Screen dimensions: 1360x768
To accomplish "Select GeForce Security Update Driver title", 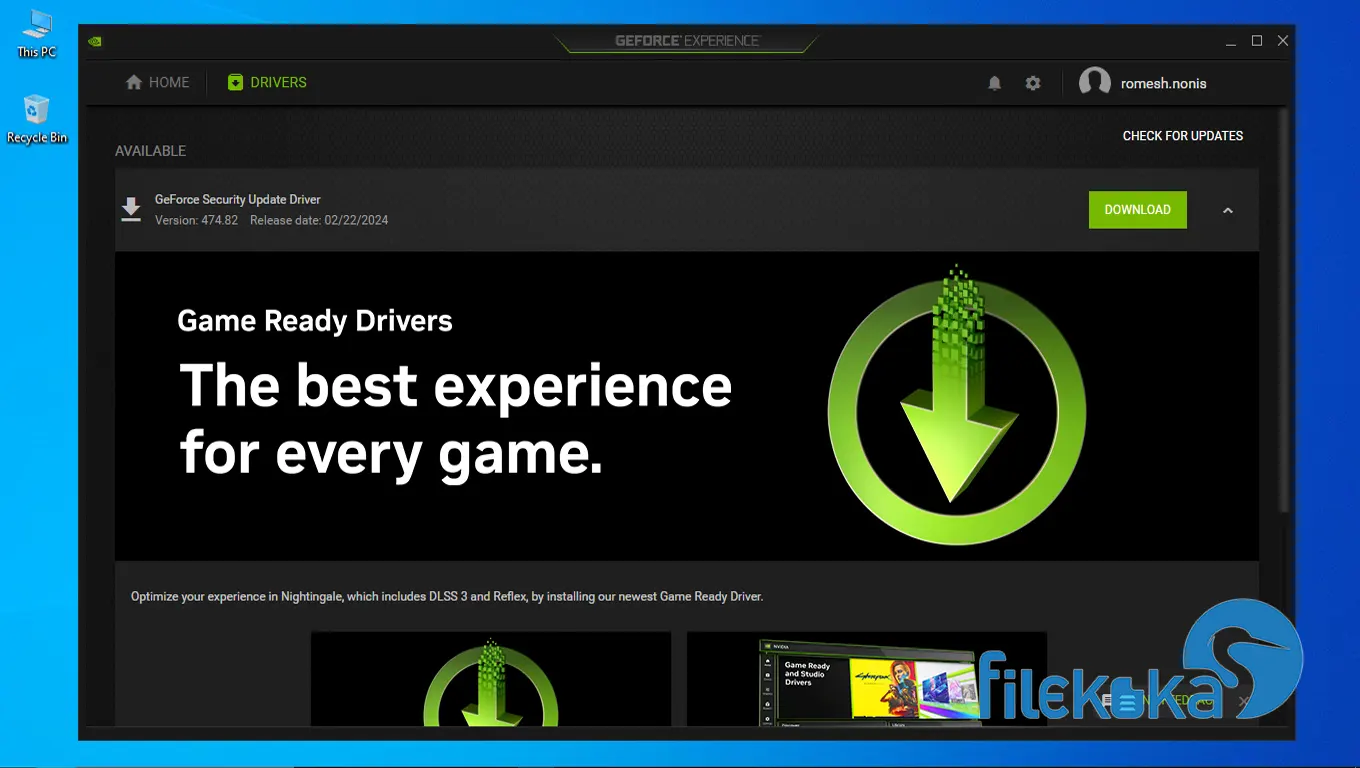I will click(x=238, y=200).
